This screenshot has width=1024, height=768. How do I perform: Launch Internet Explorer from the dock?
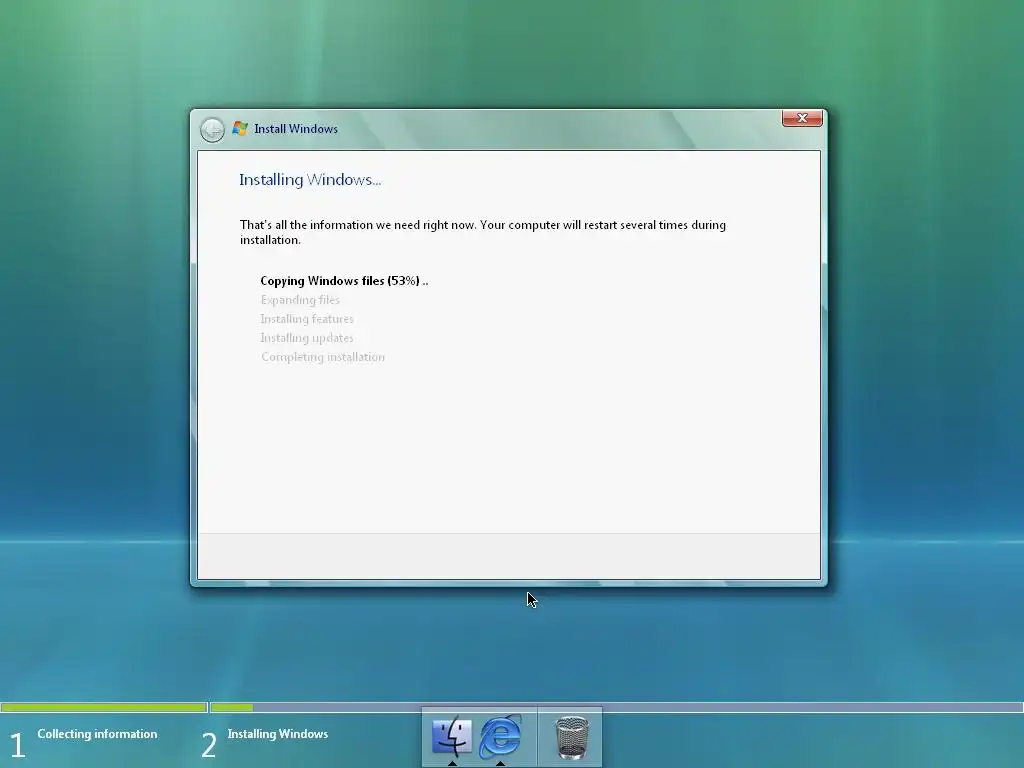[500, 737]
